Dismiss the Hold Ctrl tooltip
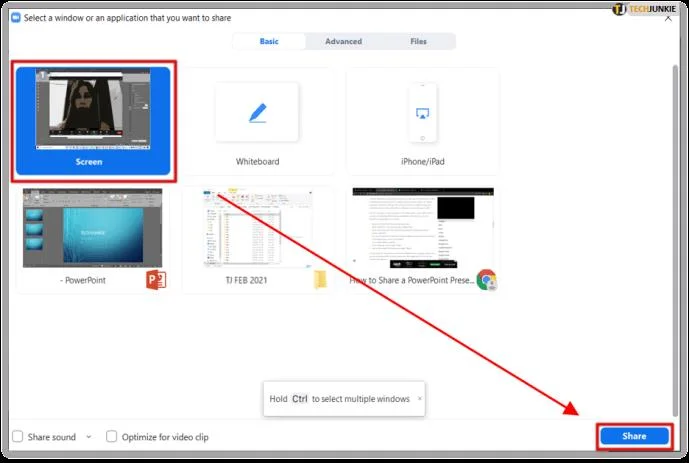Viewport: 689px width, 463px height. tap(420, 398)
